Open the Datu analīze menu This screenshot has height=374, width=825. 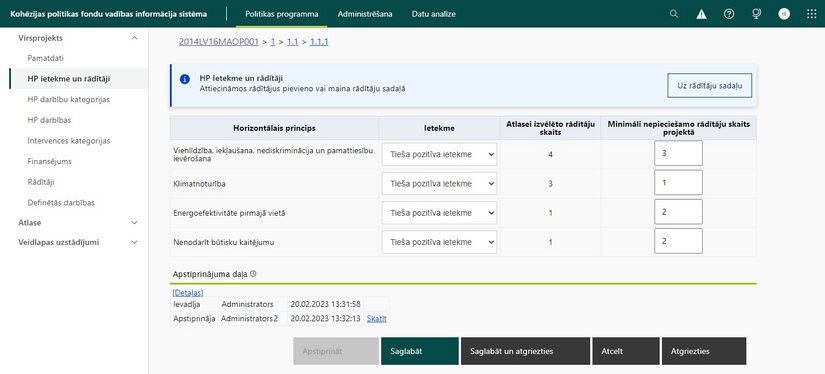[434, 14]
